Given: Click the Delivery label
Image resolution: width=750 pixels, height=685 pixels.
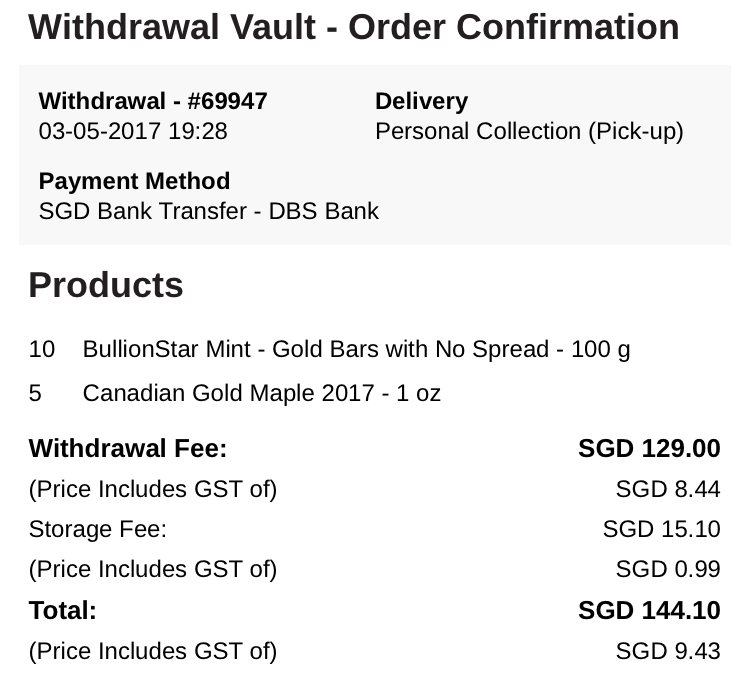Looking at the screenshot, I should (x=421, y=101).
